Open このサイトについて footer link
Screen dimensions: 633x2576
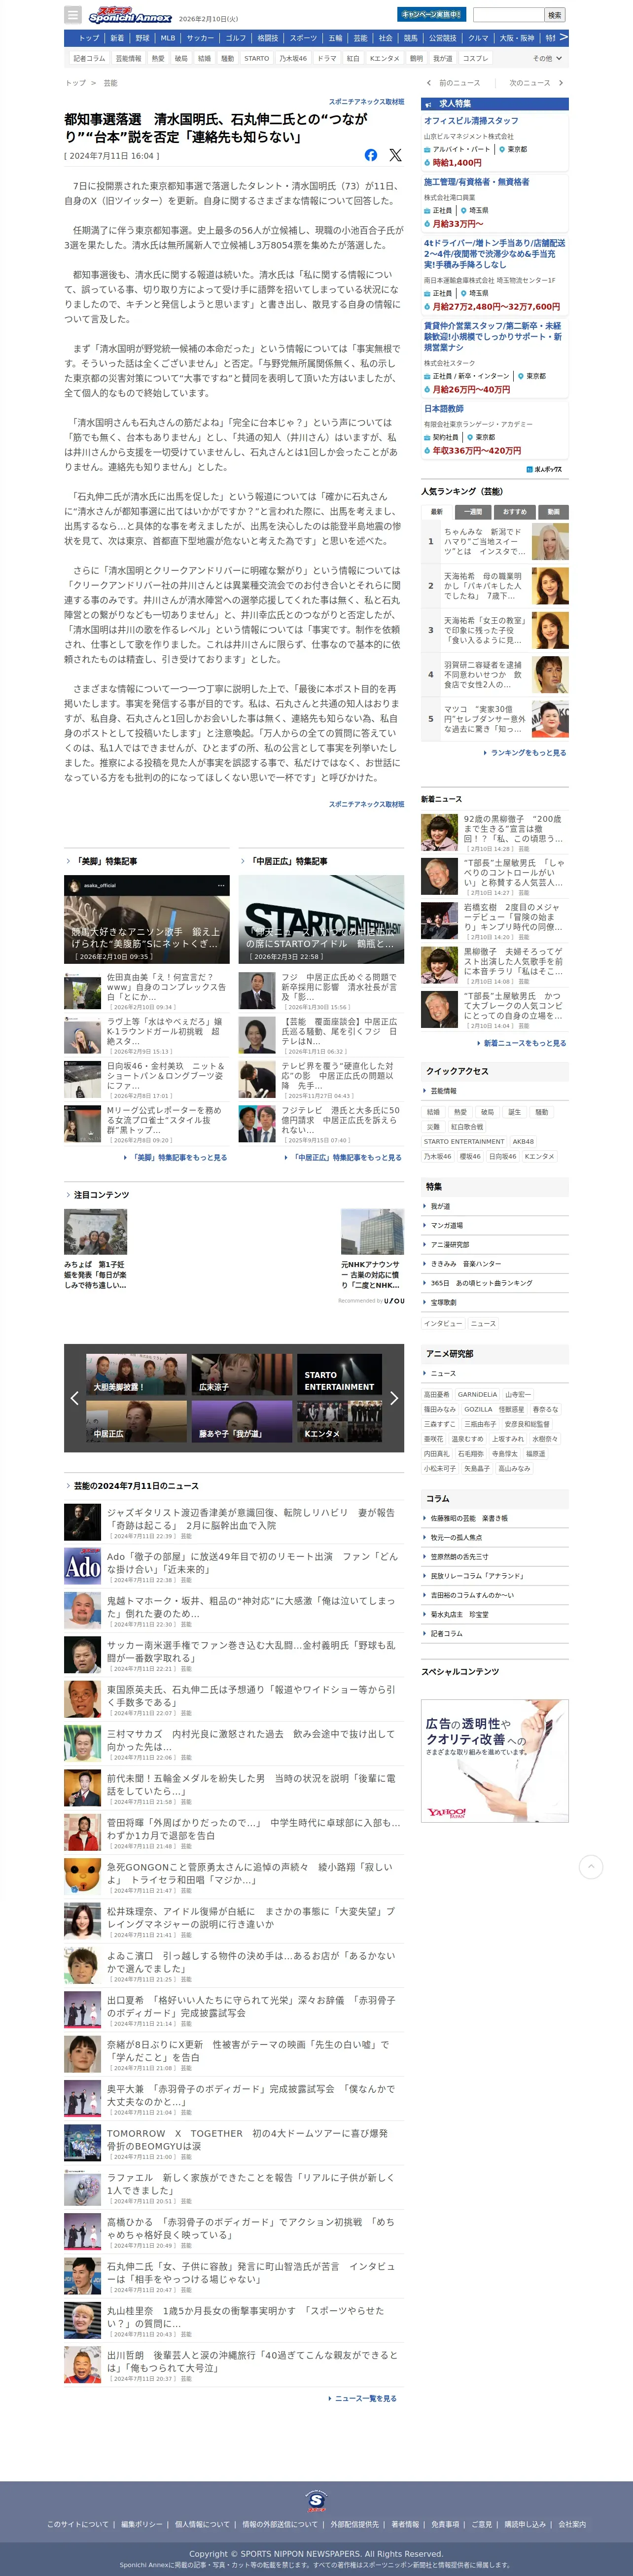coord(78,2524)
